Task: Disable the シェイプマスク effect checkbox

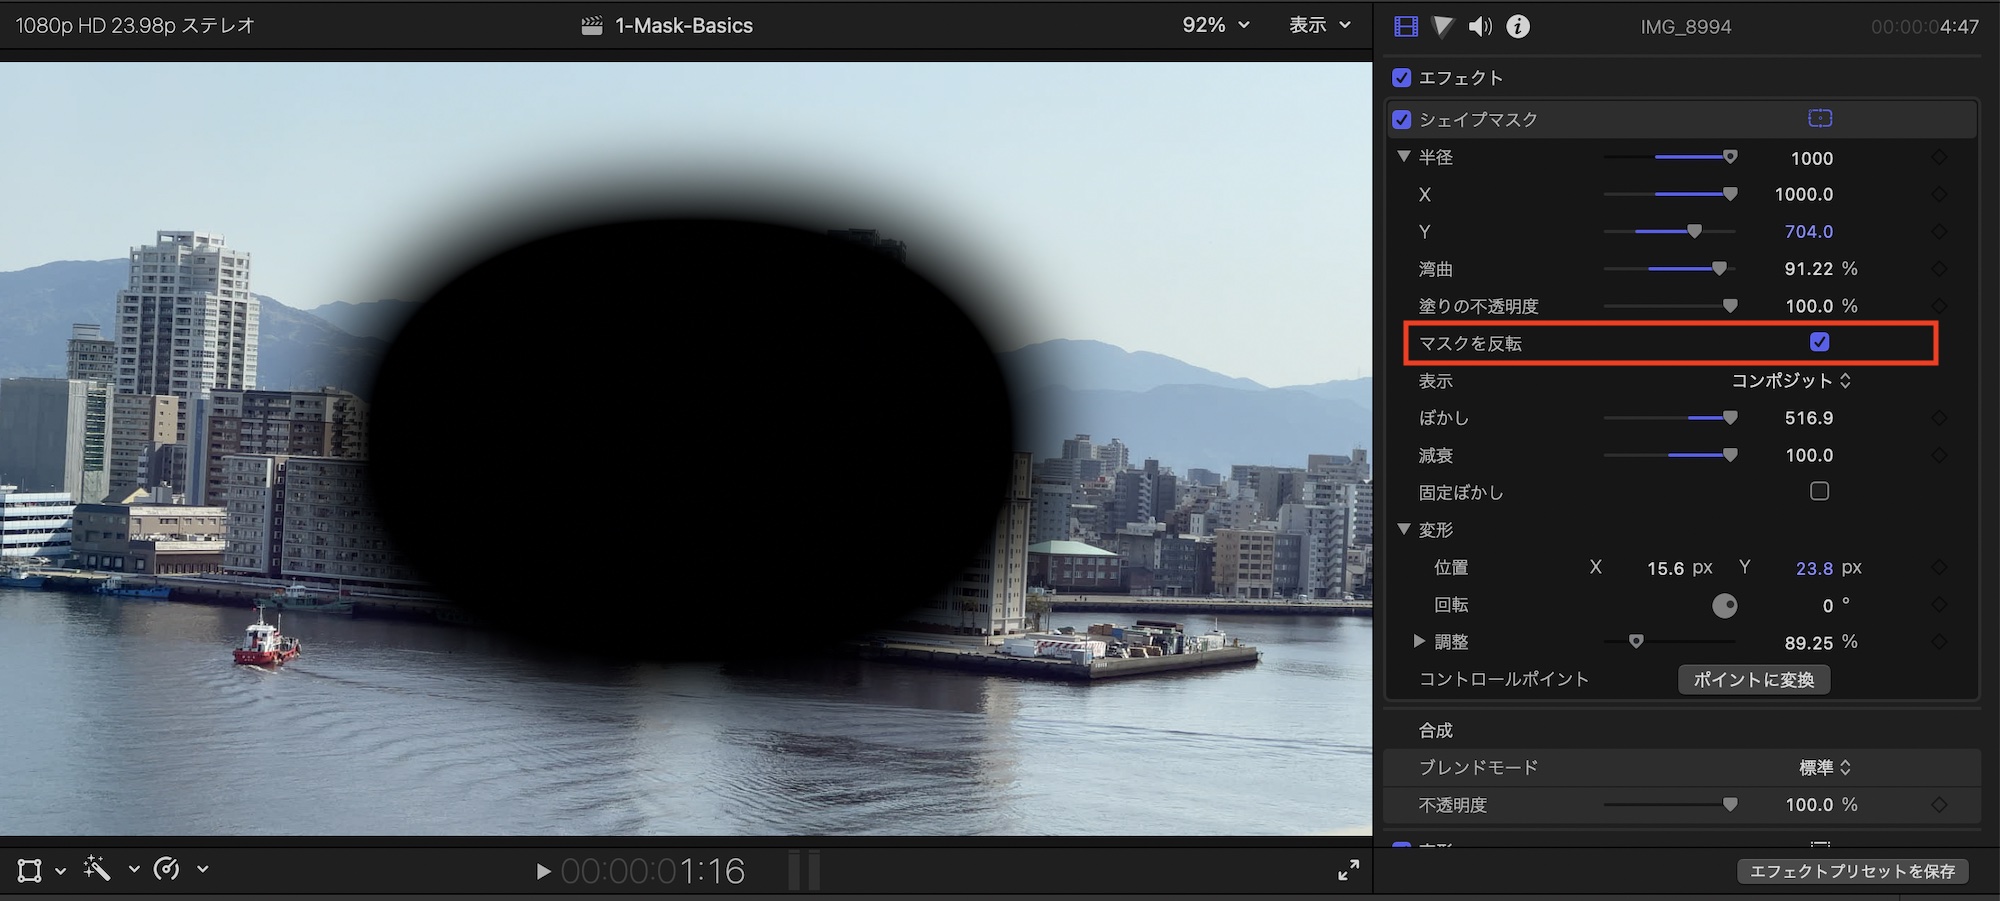Action: click(x=1402, y=119)
